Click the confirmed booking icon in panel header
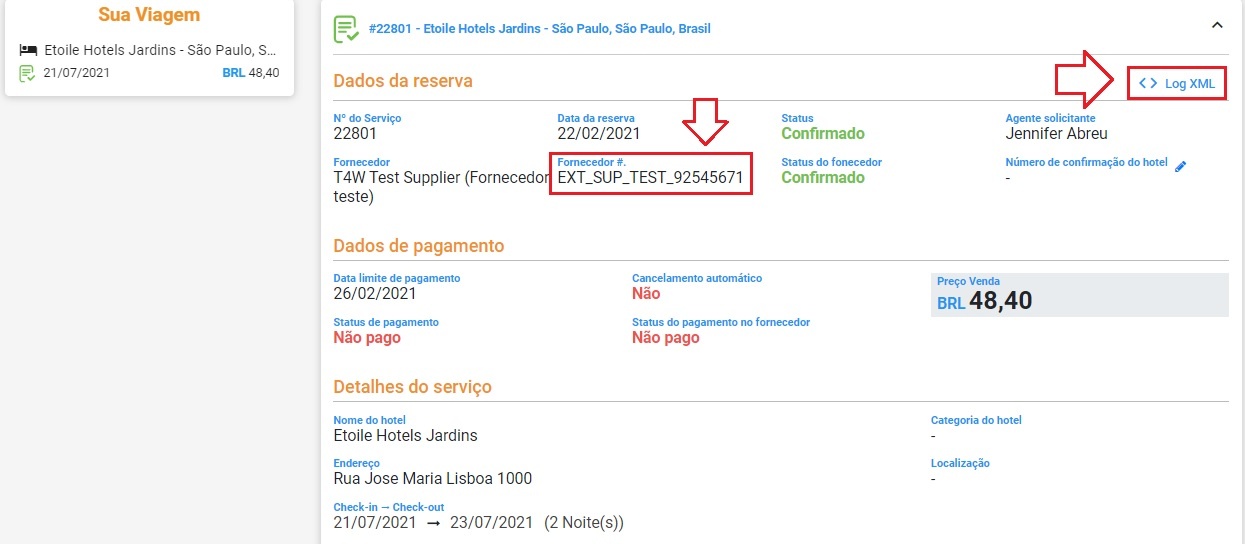 tap(346, 29)
